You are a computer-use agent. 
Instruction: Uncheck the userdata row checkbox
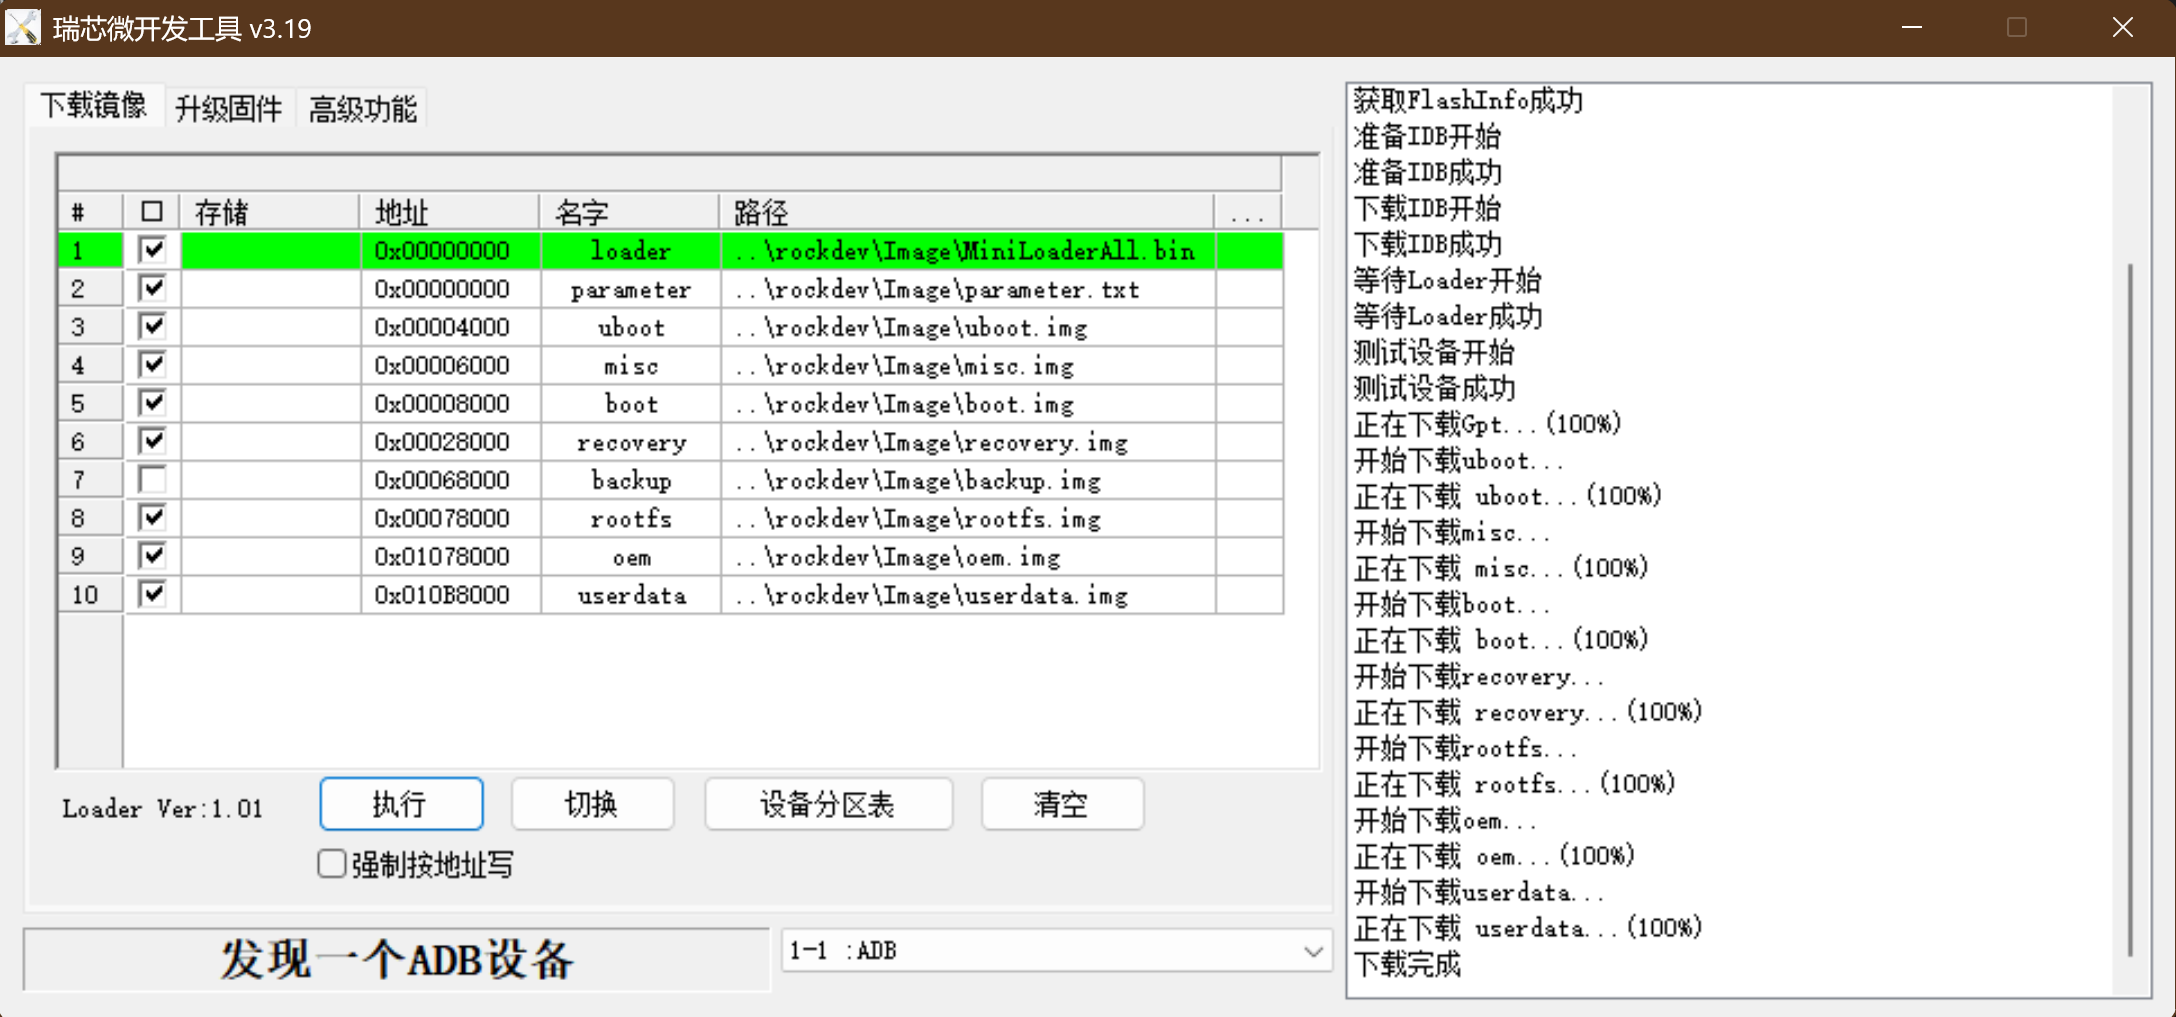pos(152,595)
